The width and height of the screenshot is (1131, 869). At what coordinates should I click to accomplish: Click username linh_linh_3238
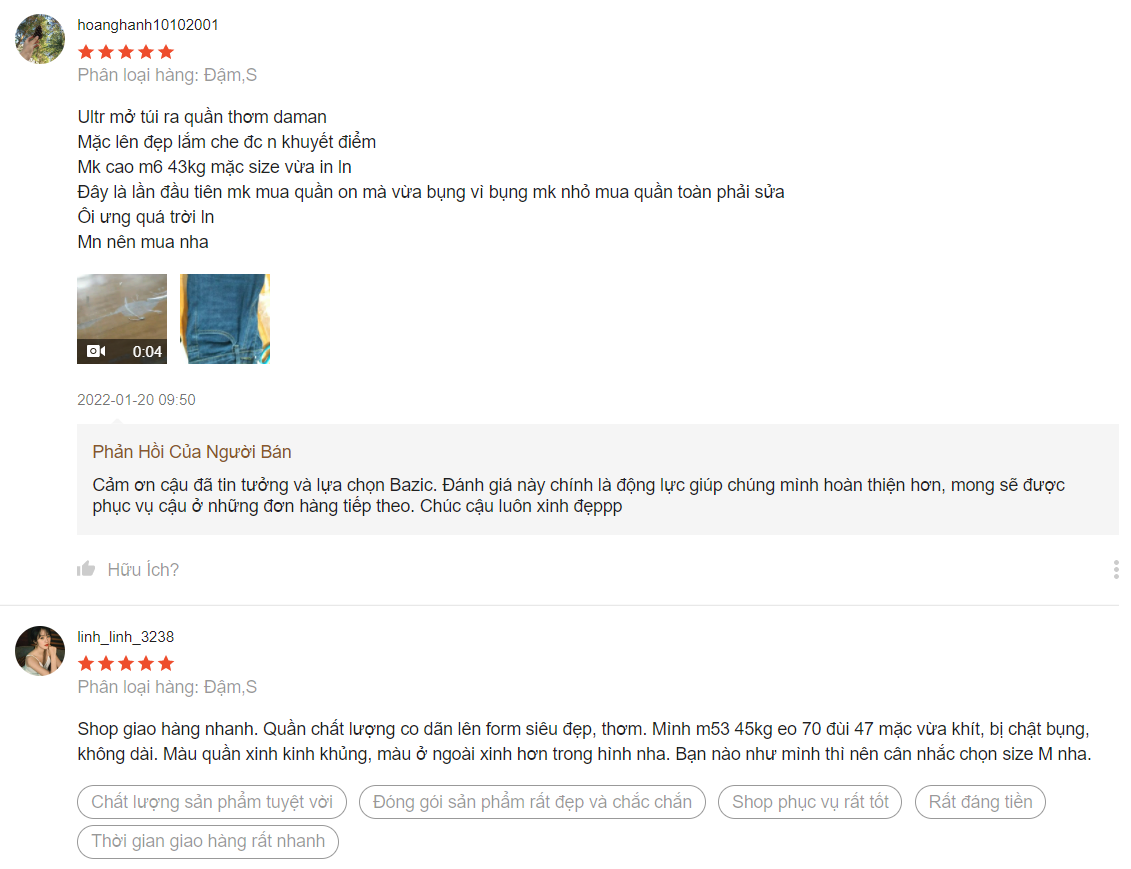[126, 636]
